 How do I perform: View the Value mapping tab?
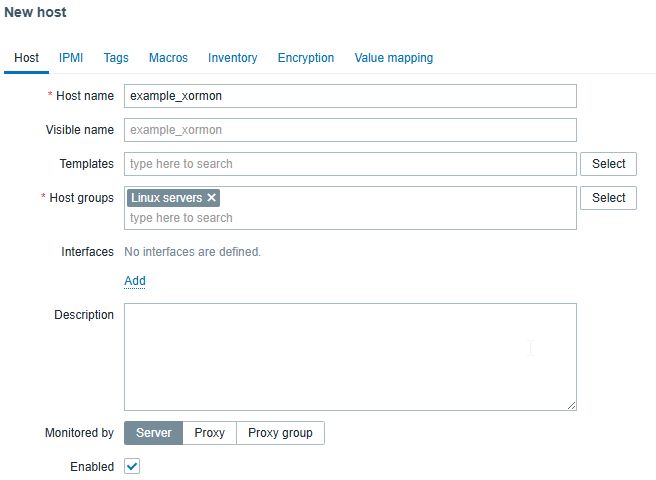(x=393, y=58)
